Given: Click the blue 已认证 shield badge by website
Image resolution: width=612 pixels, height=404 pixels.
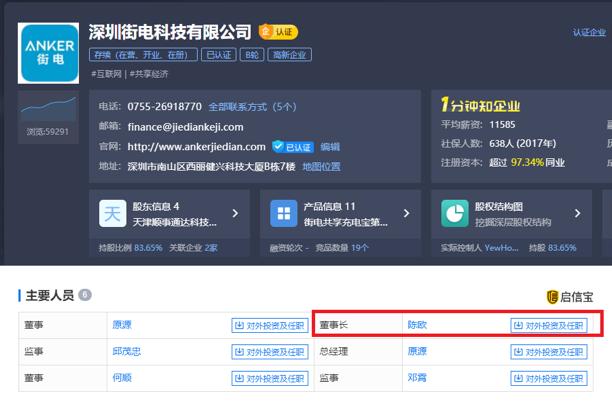Looking at the screenshot, I should (293, 147).
